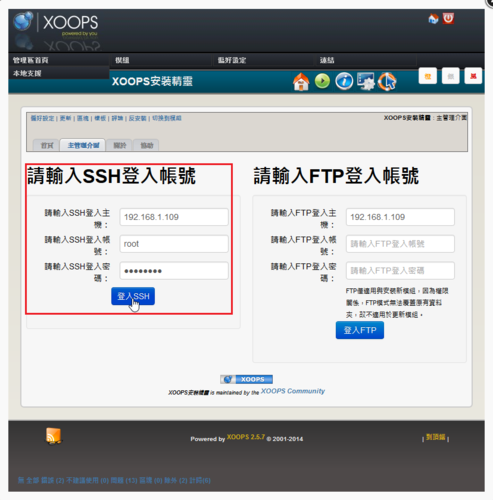The image size is (493, 500).
Task: Click the orange RSS feed icon in footer
Action: point(54,436)
